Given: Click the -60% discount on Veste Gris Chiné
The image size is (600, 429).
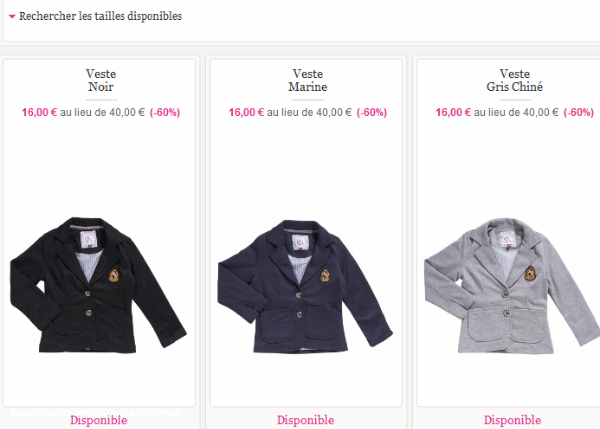Looking at the screenshot, I should tap(579, 113).
